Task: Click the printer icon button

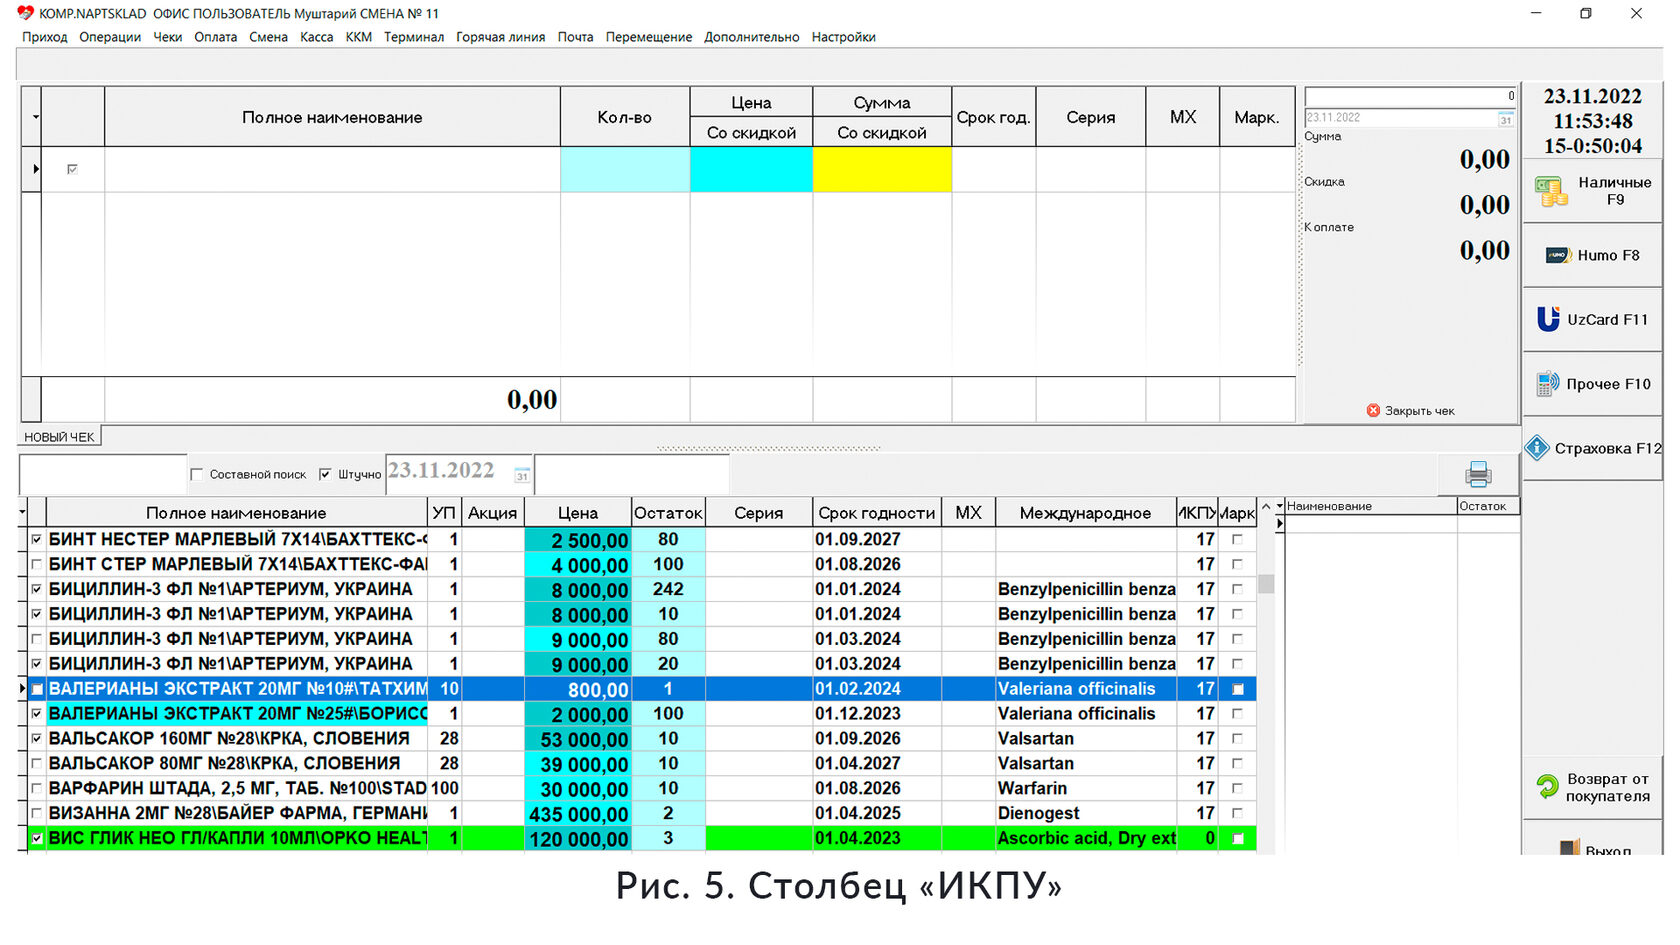Action: (1478, 474)
